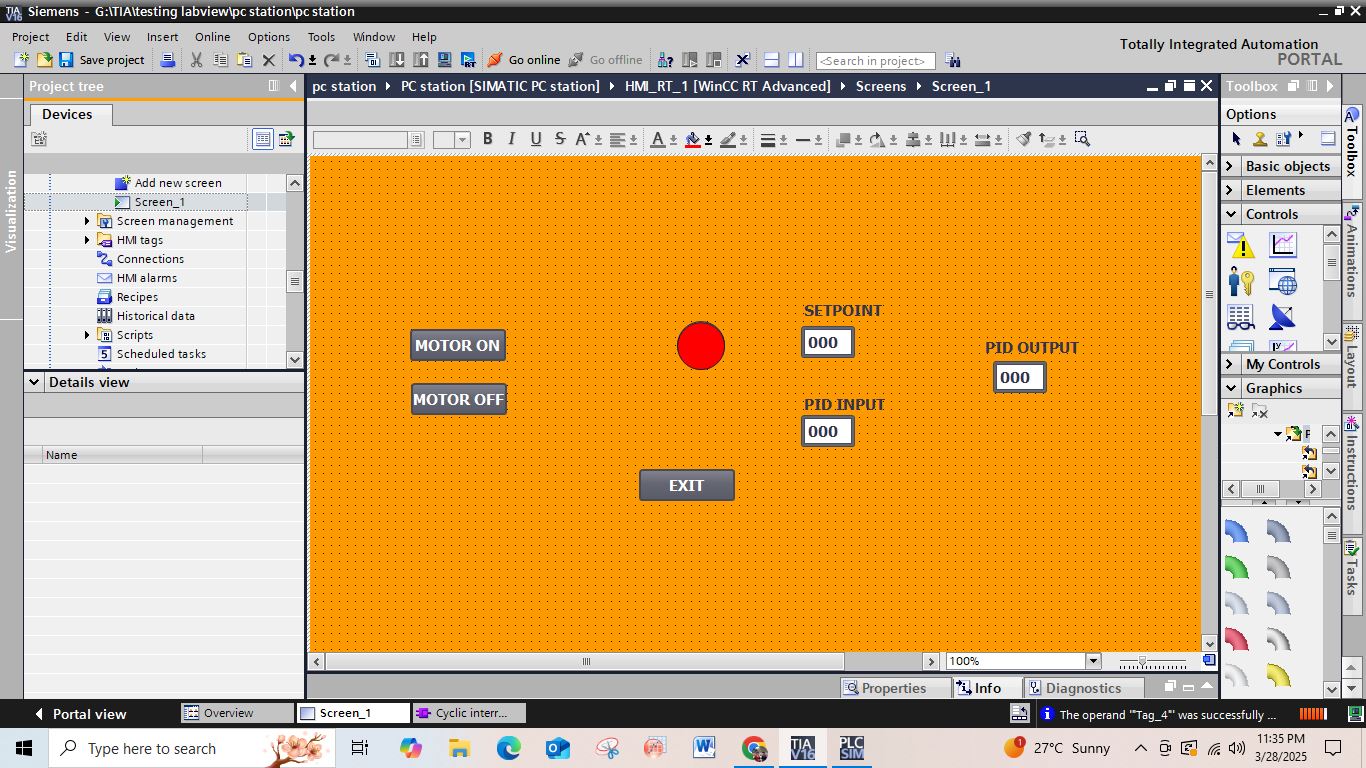The image size is (1366, 768).
Task: Toggle italic text formatting
Action: 511,139
